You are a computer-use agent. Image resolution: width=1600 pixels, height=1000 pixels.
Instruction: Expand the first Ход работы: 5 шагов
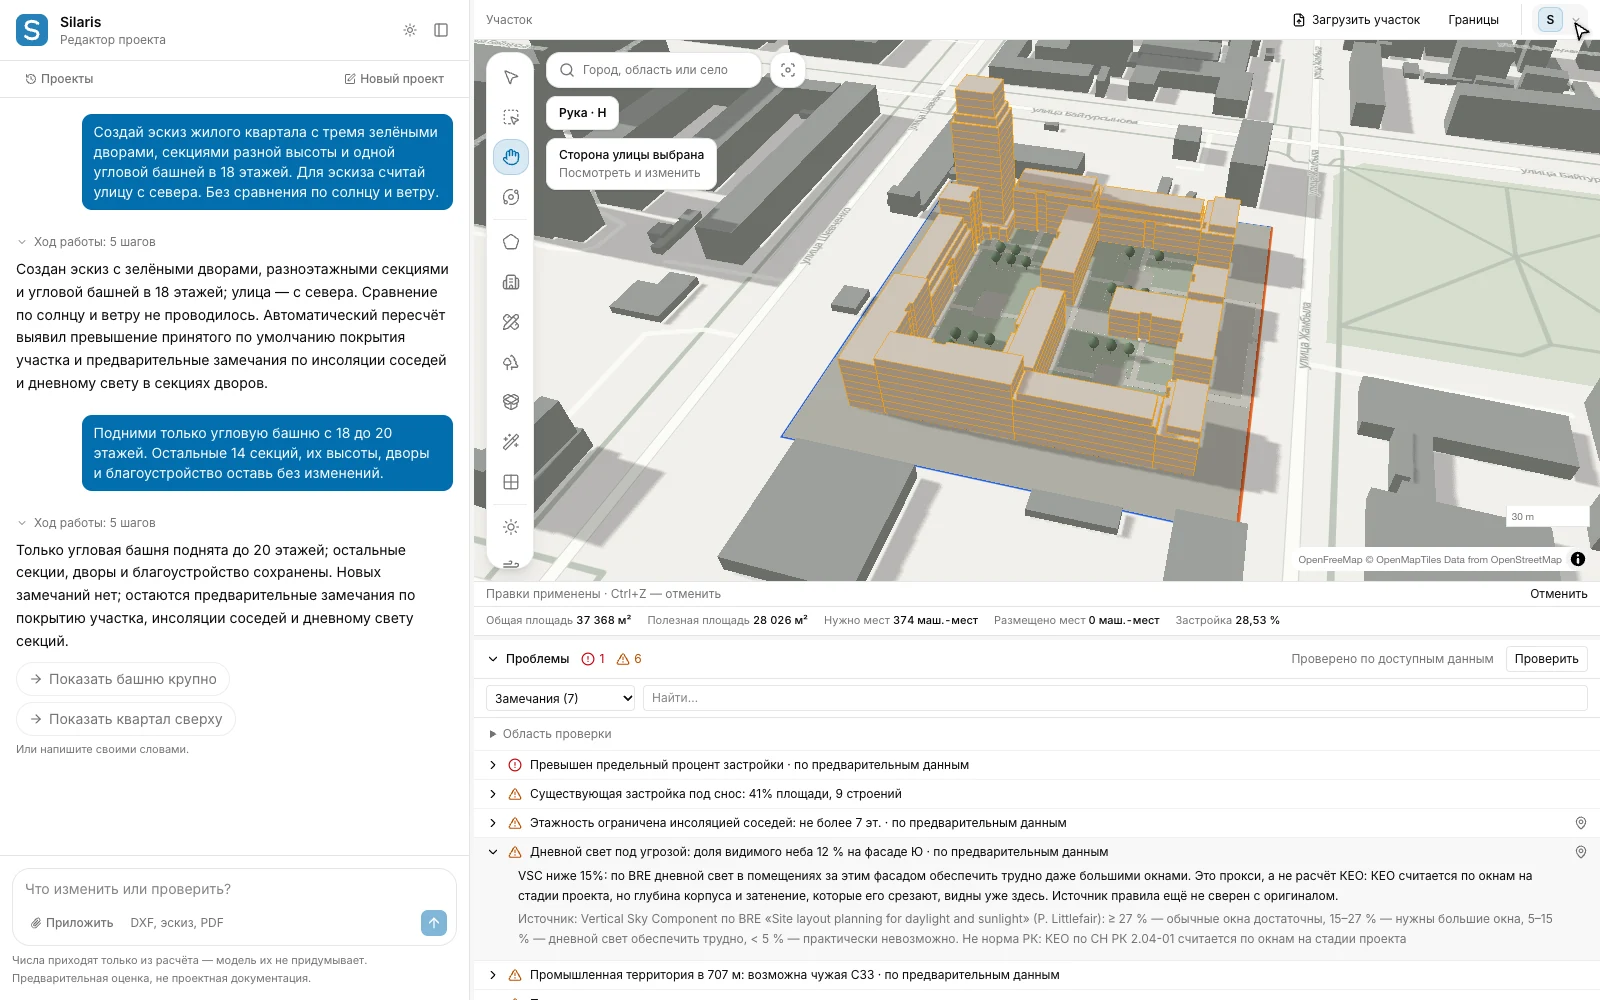coord(86,242)
